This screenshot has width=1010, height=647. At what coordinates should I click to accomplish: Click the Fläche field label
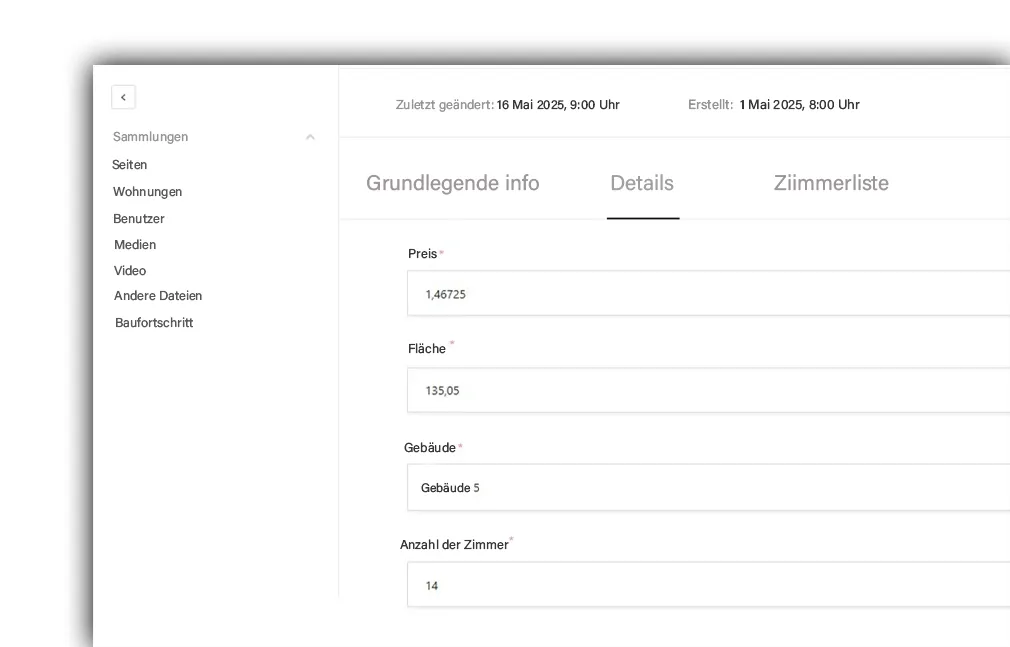click(x=426, y=349)
